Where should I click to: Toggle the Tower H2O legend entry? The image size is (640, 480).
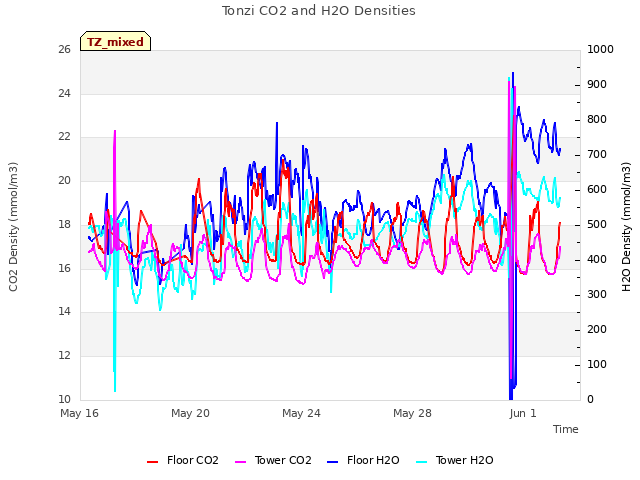[455, 460]
